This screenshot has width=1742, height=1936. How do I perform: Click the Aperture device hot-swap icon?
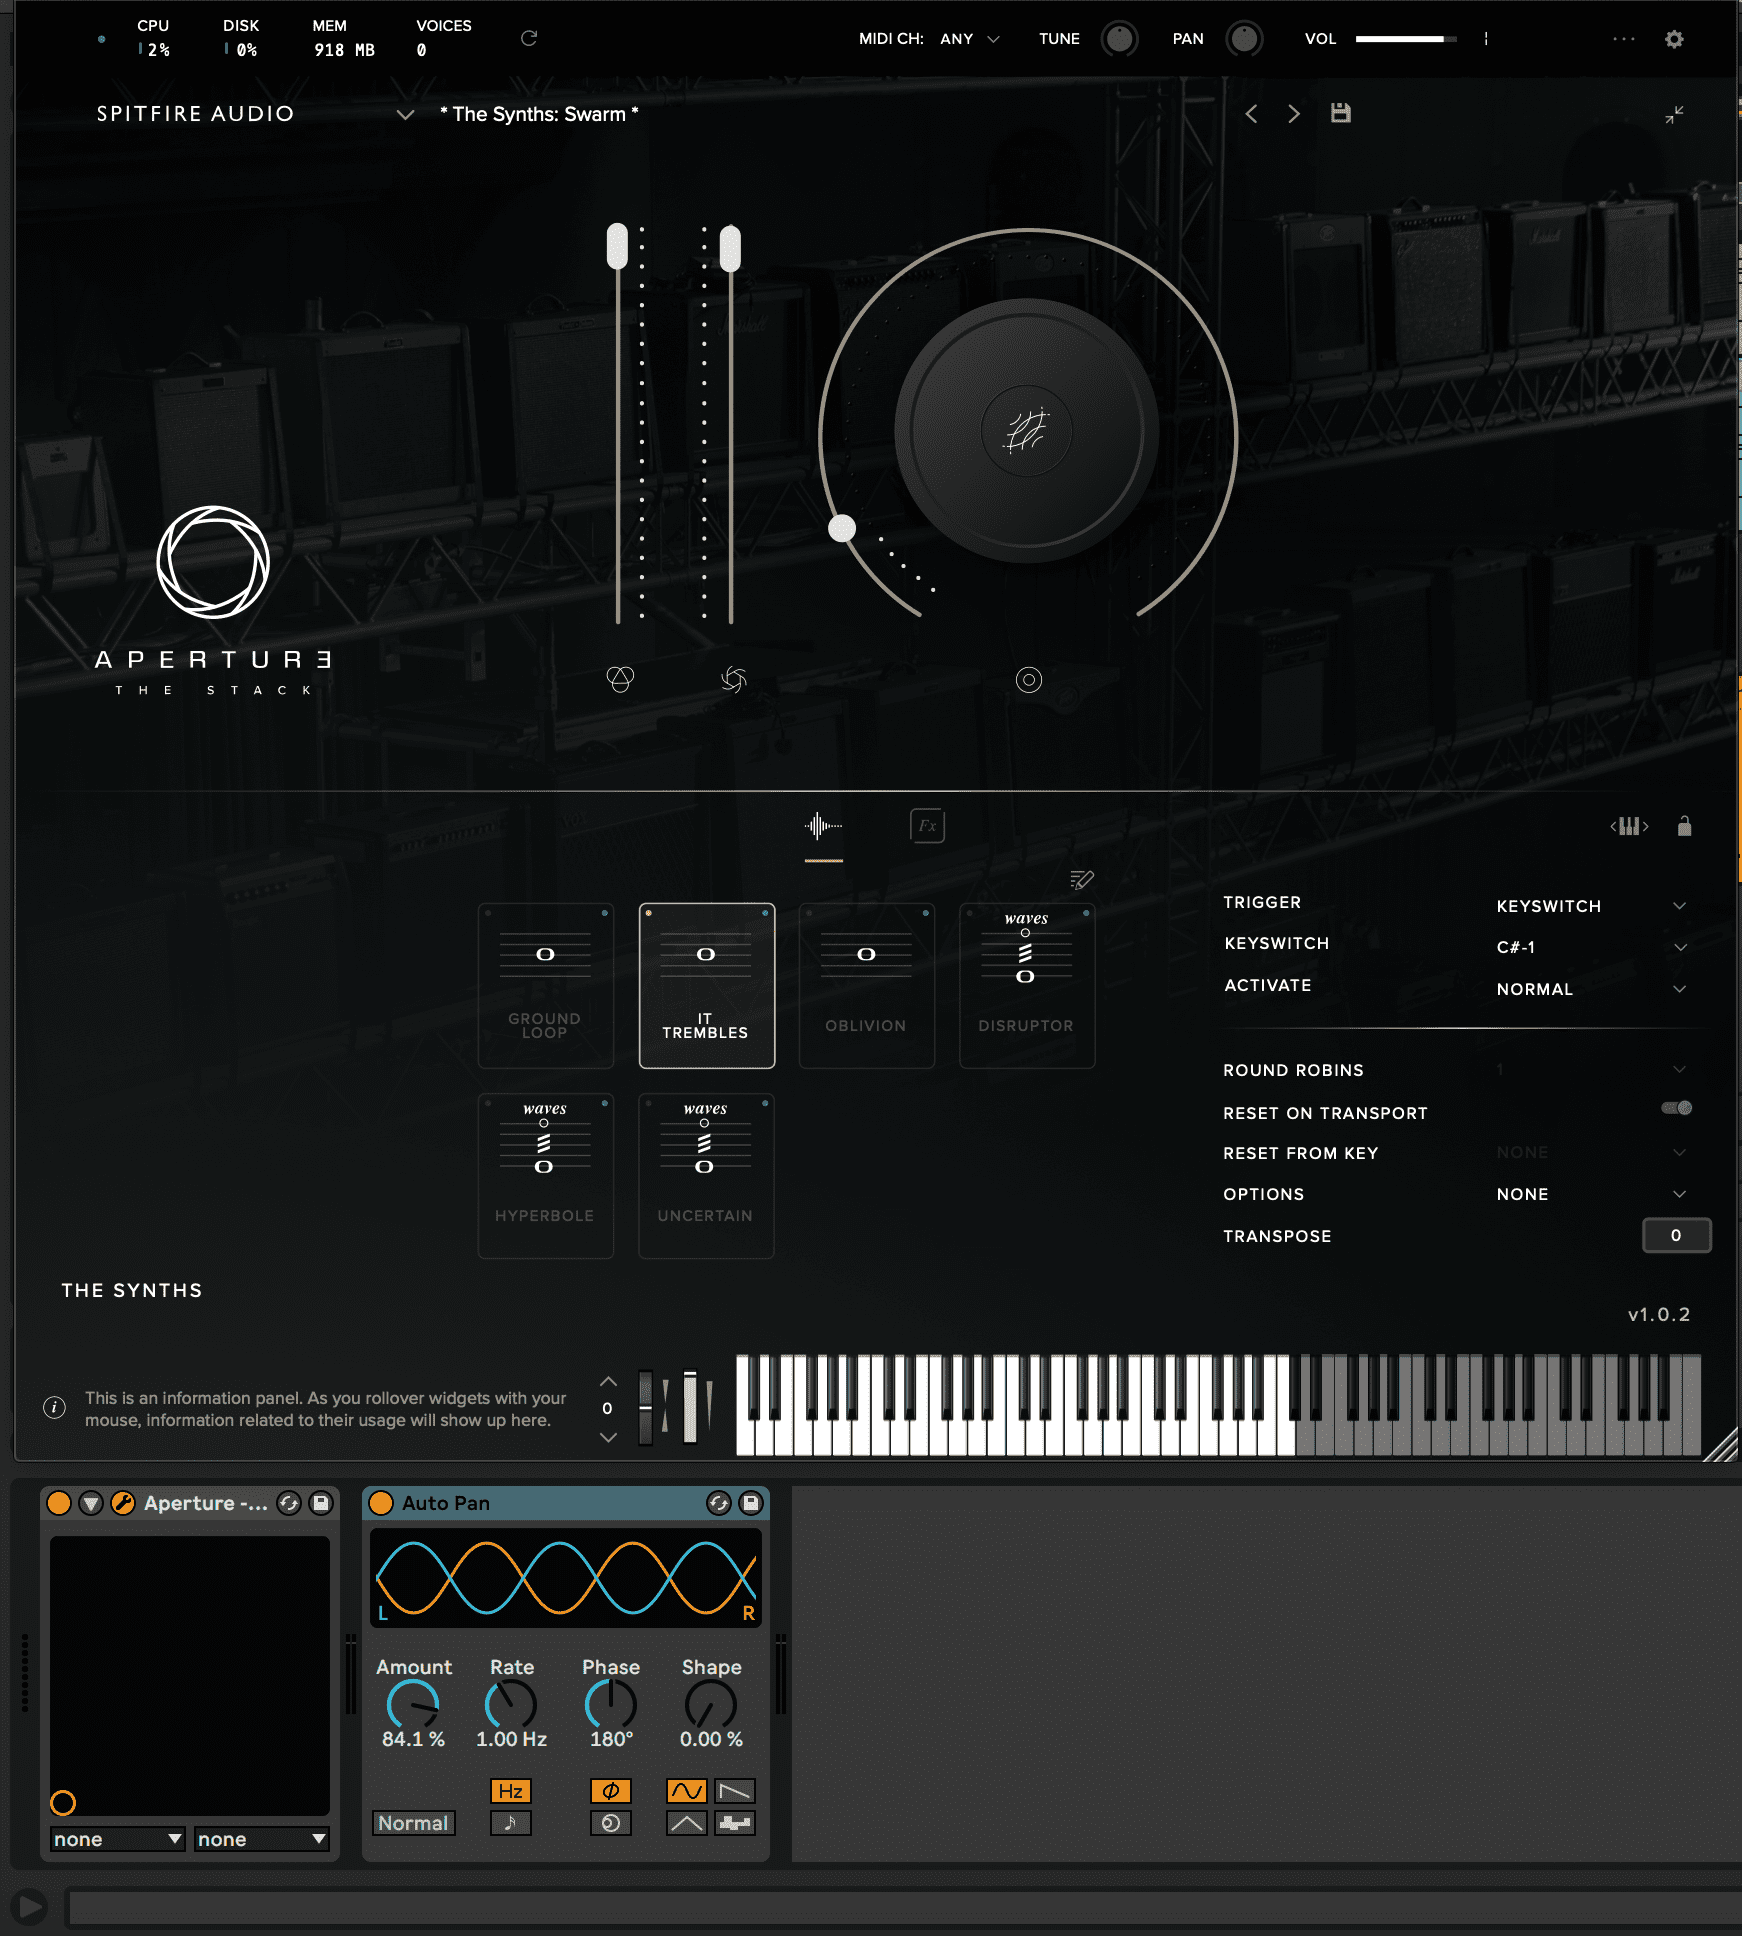[x=289, y=1503]
